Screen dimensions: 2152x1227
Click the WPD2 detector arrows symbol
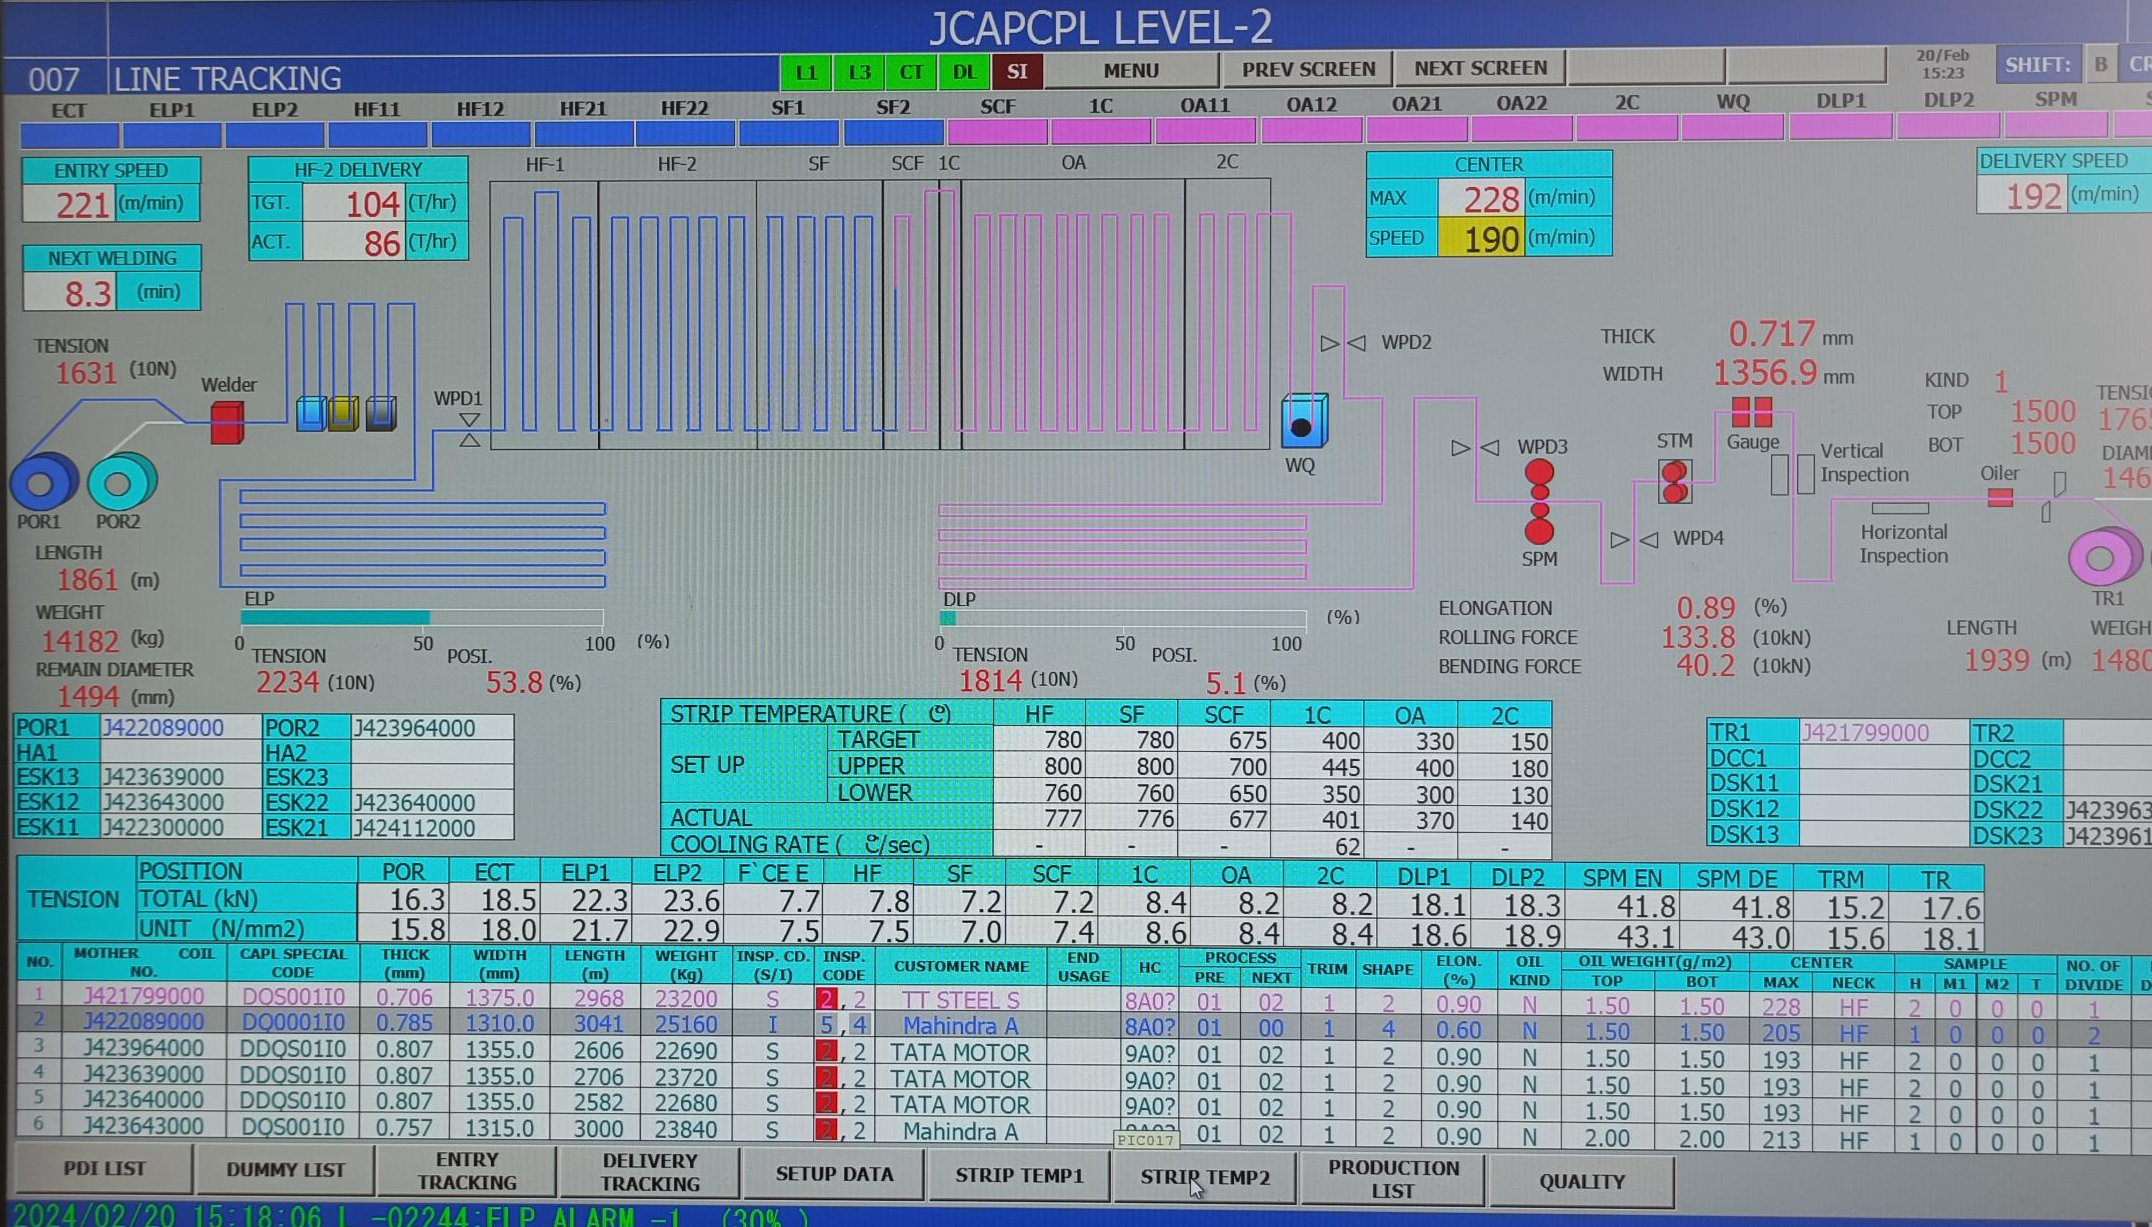point(1343,343)
